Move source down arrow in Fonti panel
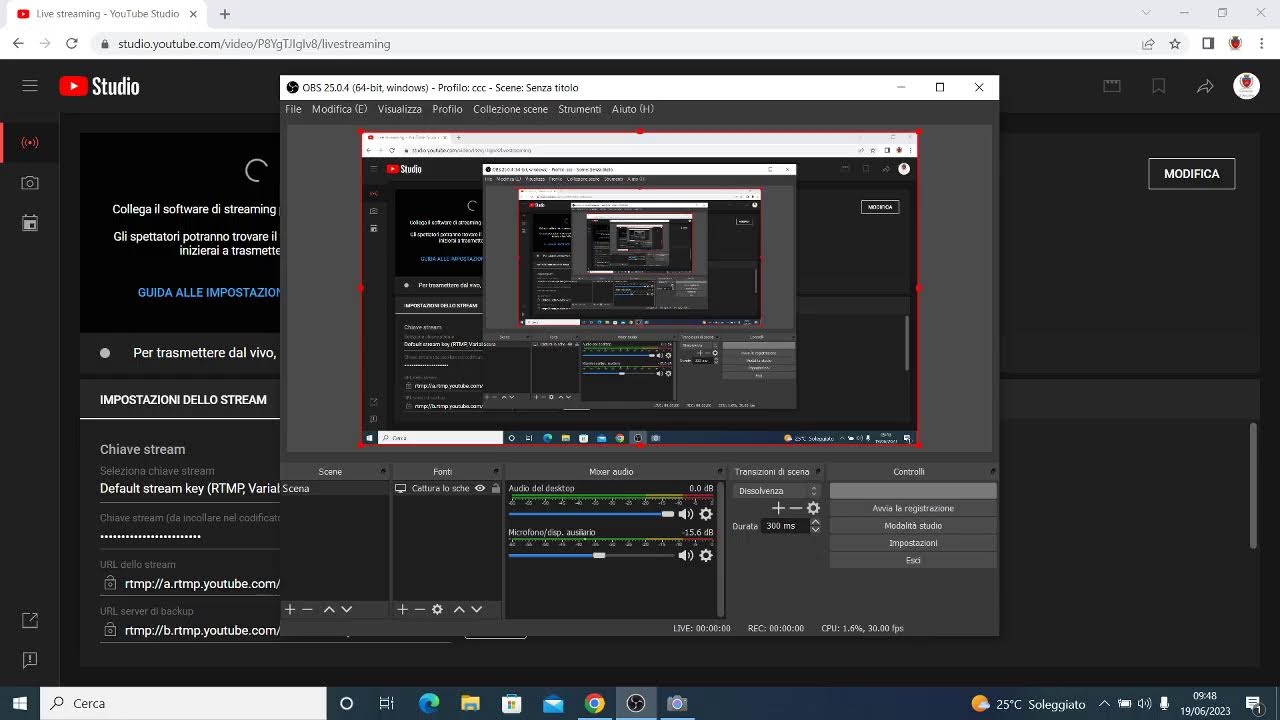This screenshot has width=1280, height=720. [476, 609]
